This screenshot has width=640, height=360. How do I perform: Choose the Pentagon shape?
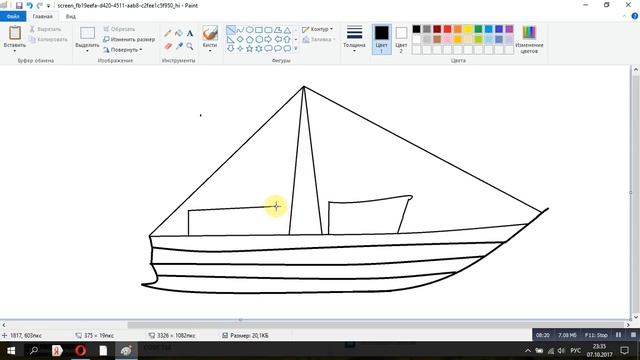pos(250,40)
